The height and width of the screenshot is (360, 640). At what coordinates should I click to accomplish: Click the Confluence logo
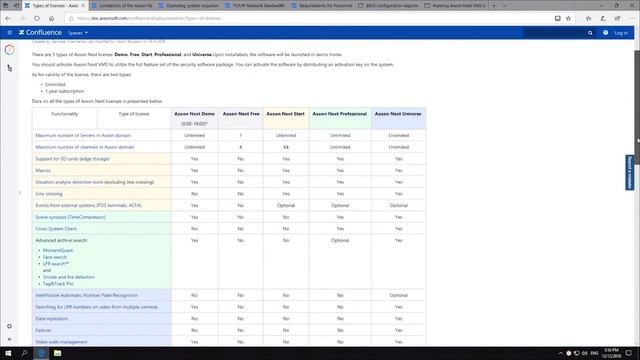click(40, 33)
